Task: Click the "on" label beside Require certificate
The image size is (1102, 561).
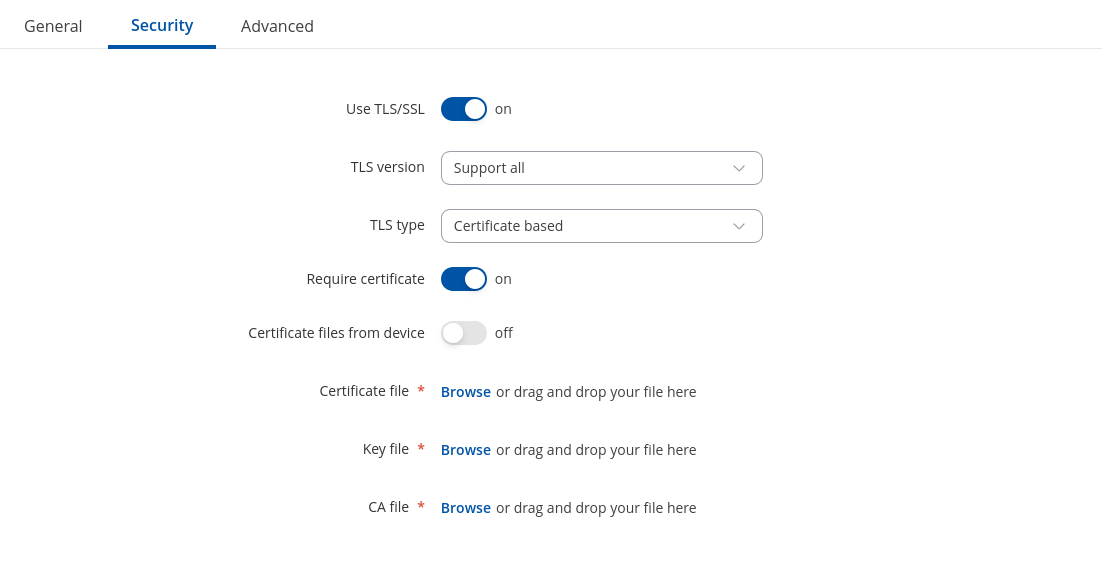Action: click(503, 279)
